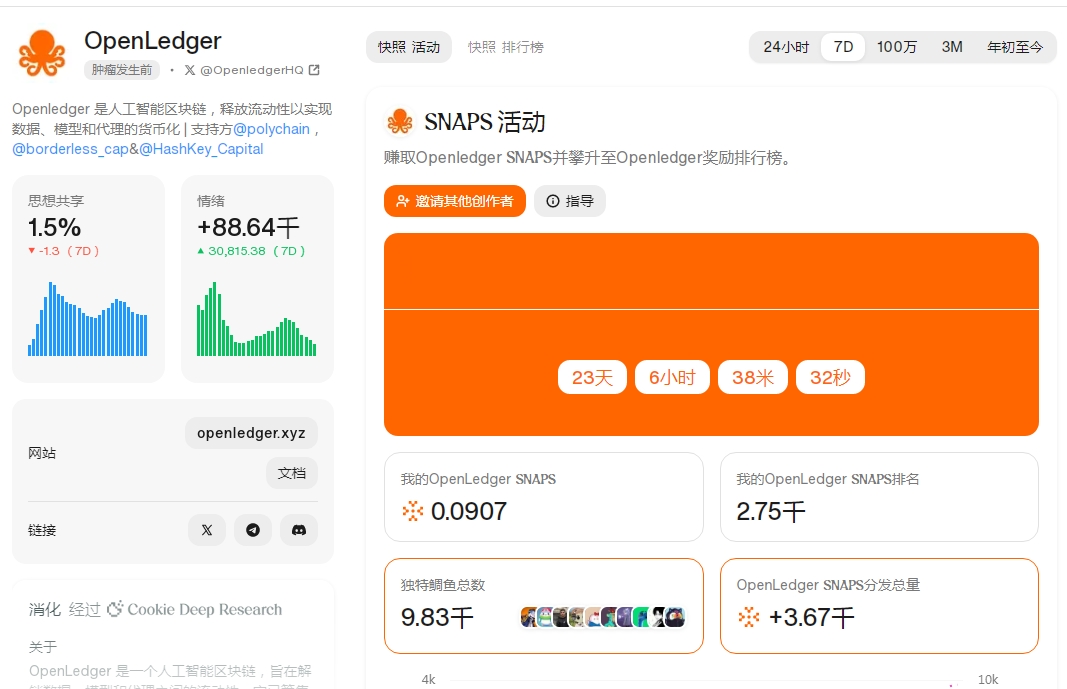Click the 肿瘤发生前 tag badge

click(x=122, y=70)
